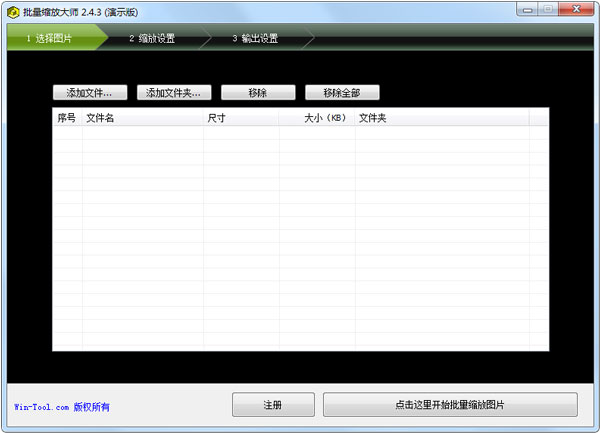Sort by 序号 column header
600x433 pixels.
click(67, 118)
